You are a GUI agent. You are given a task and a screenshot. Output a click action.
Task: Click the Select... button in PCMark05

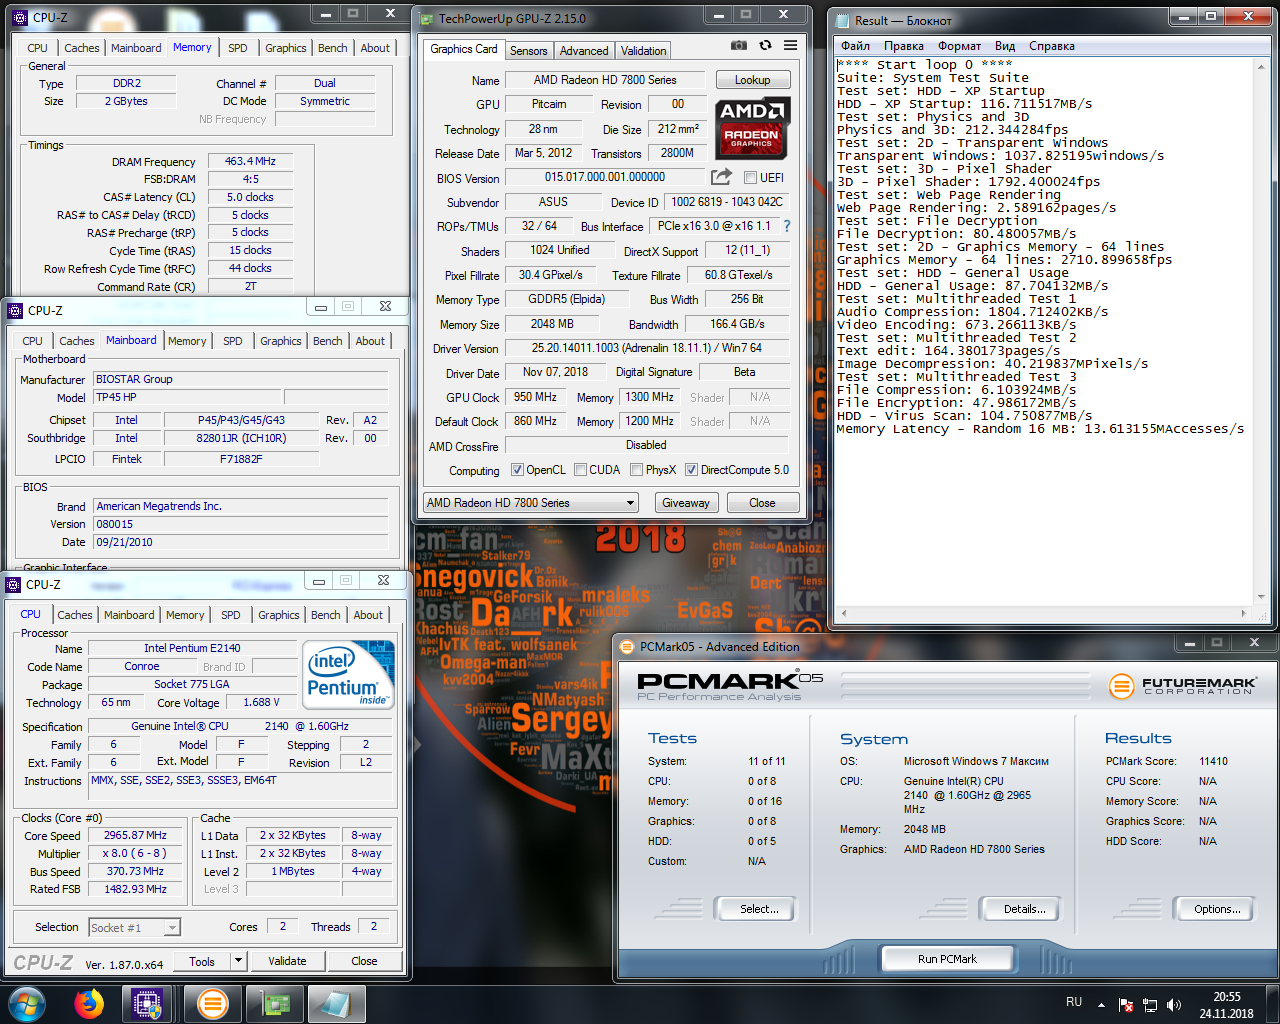click(759, 909)
